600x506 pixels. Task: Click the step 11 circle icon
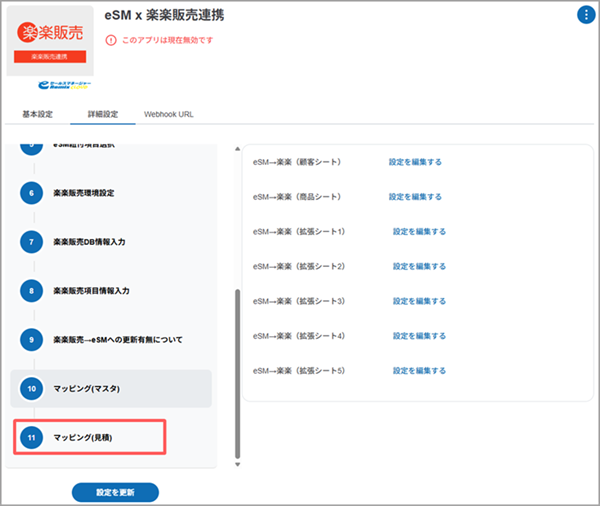tap(31, 437)
